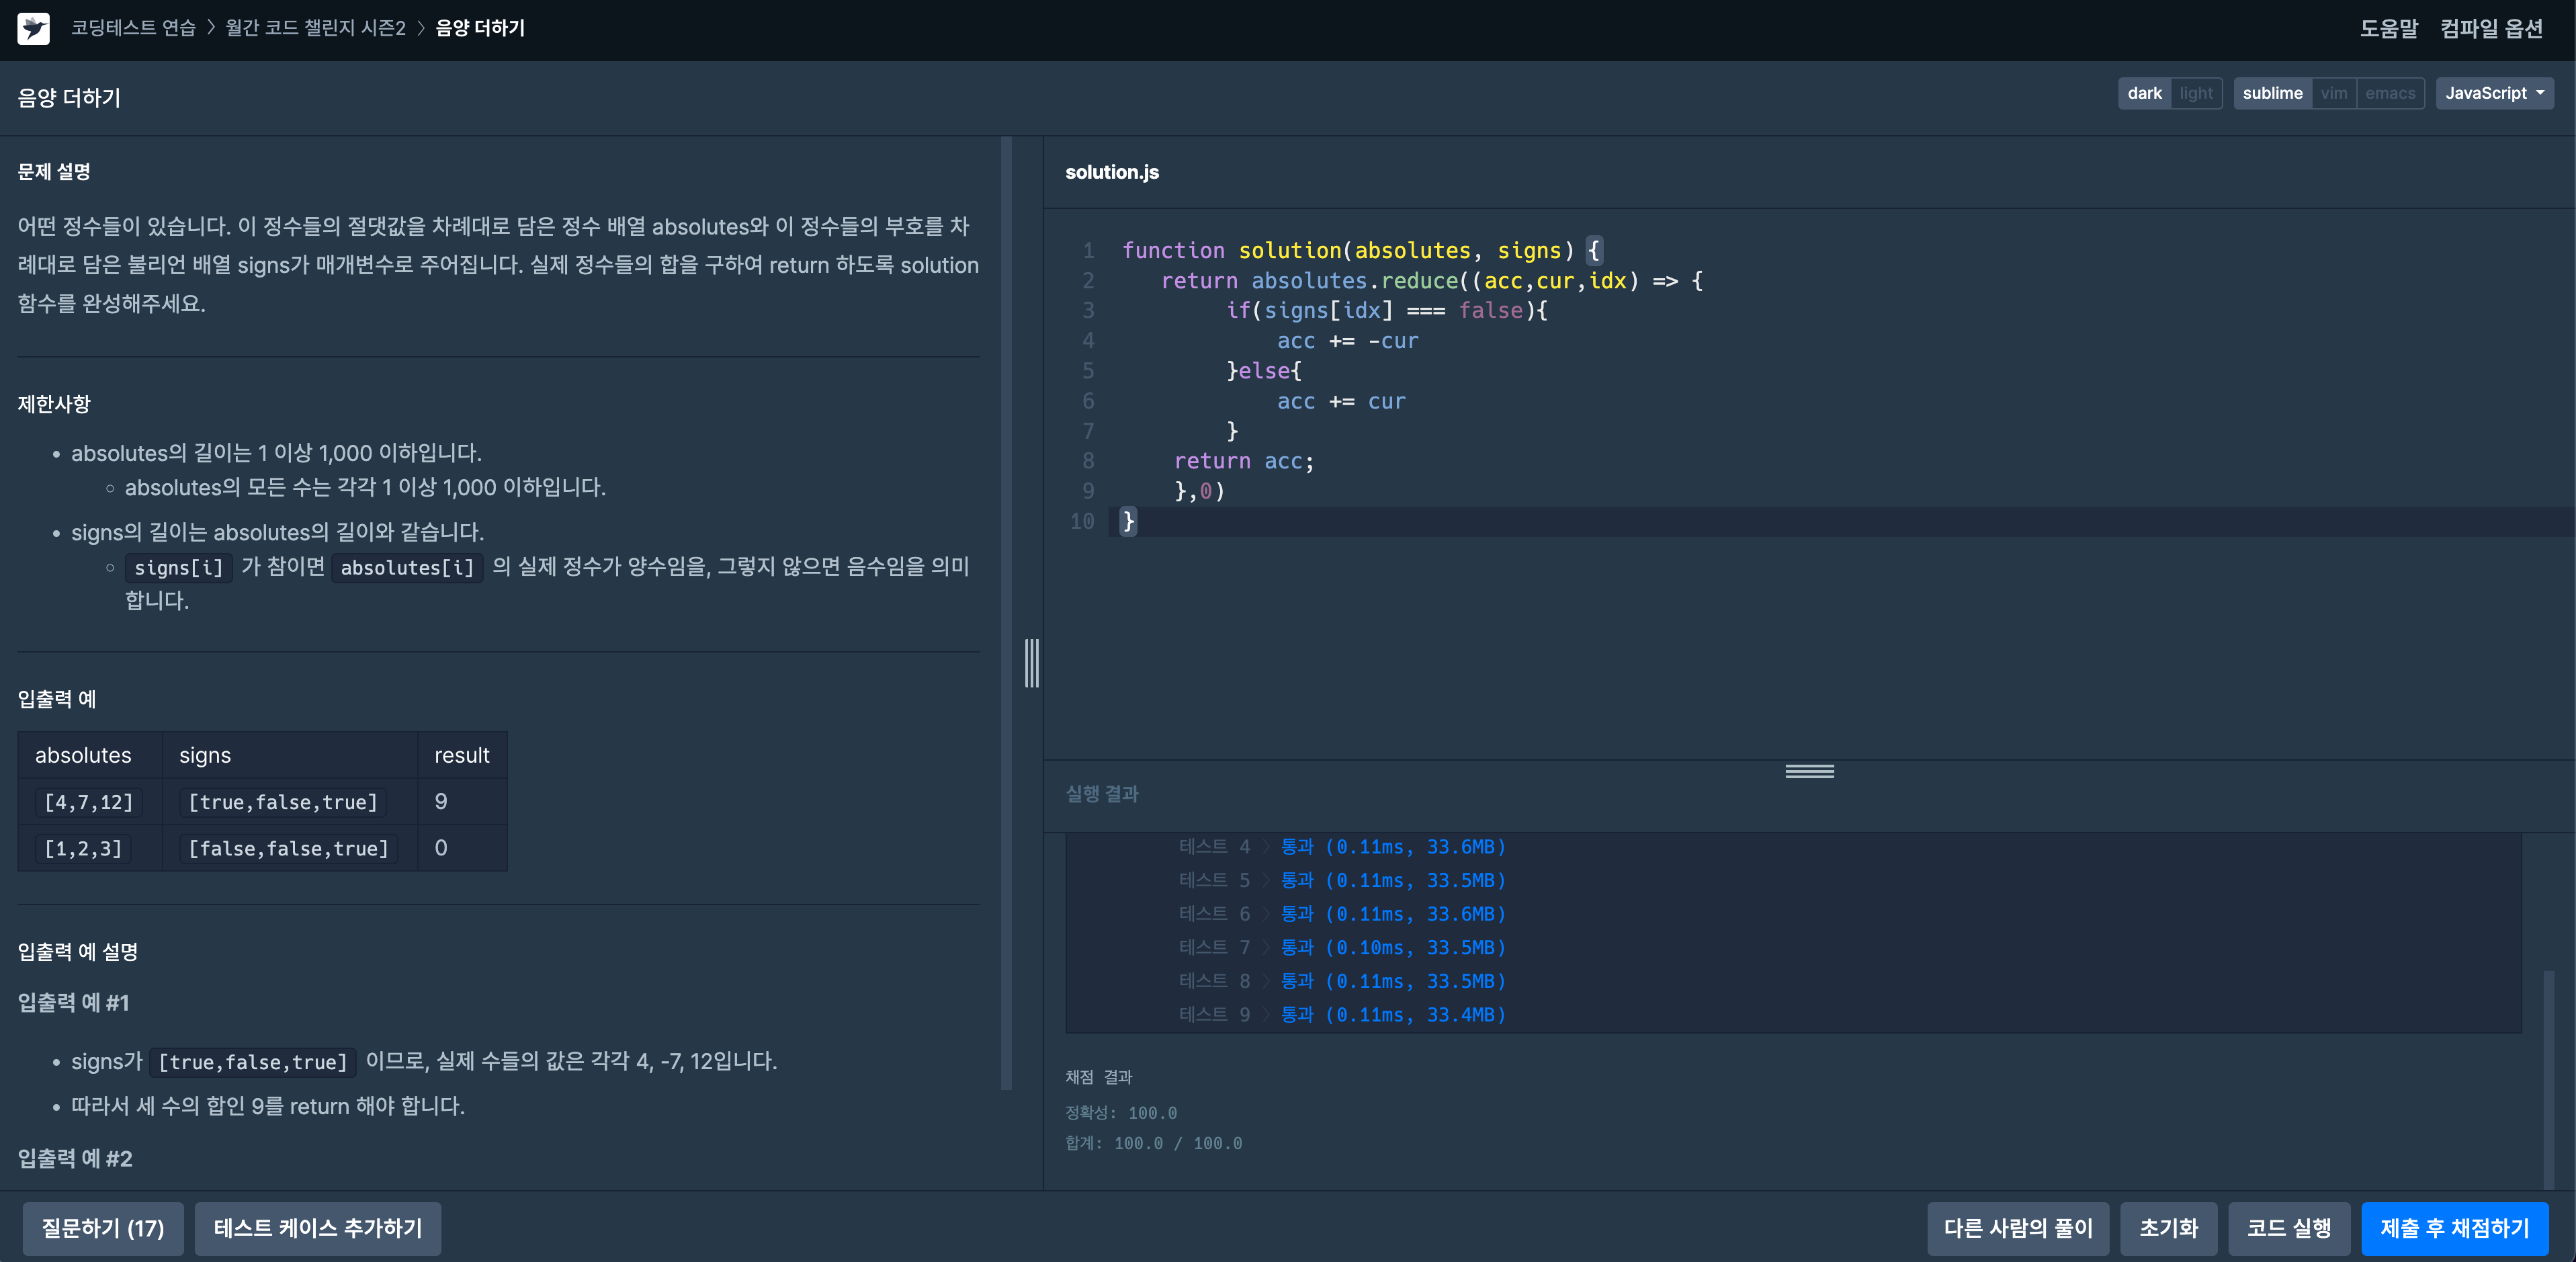Click the Programmers bird logo icon
2576x1262 pixels.
pos(33,28)
